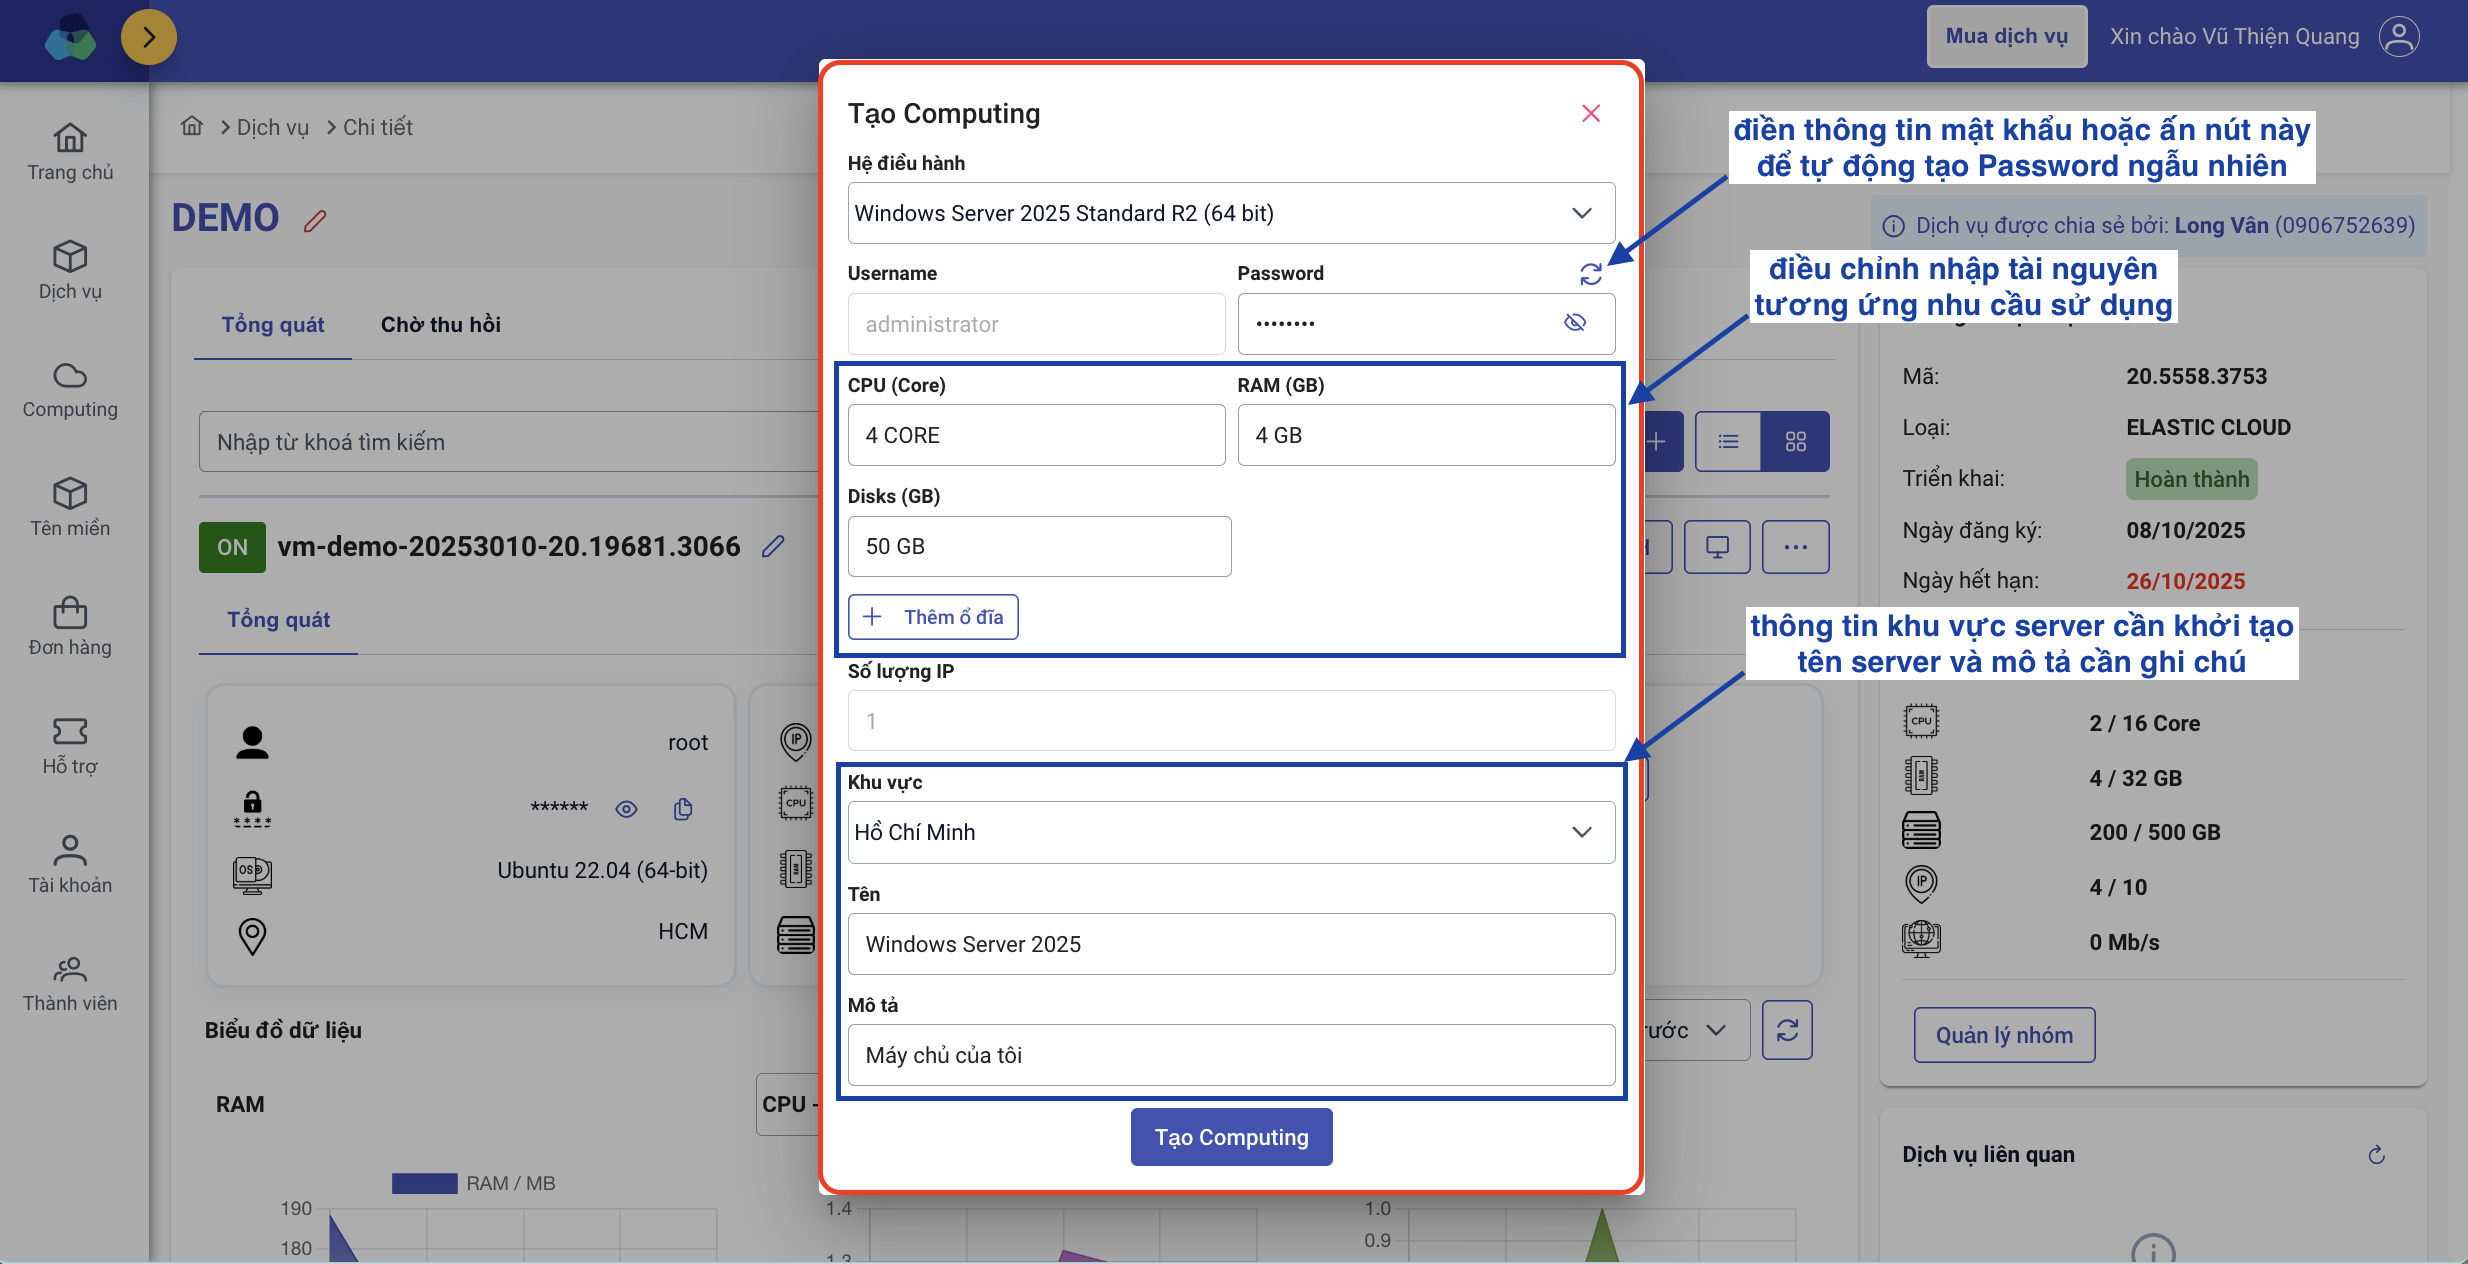Select the Tổng quát tab
The width and height of the screenshot is (2468, 1264).
273,324
